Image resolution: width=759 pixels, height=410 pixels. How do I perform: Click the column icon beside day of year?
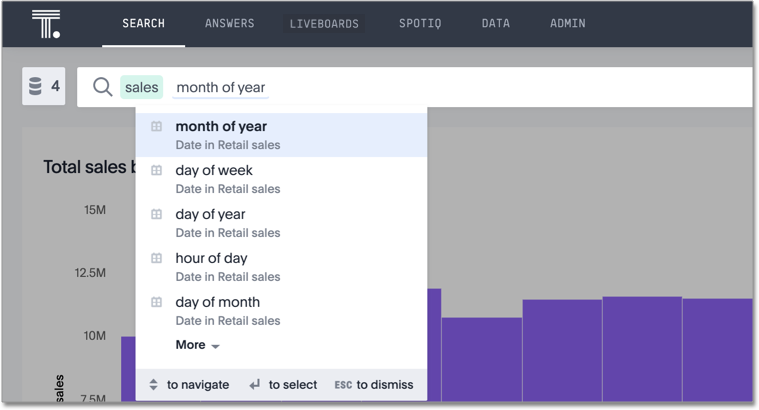point(156,215)
